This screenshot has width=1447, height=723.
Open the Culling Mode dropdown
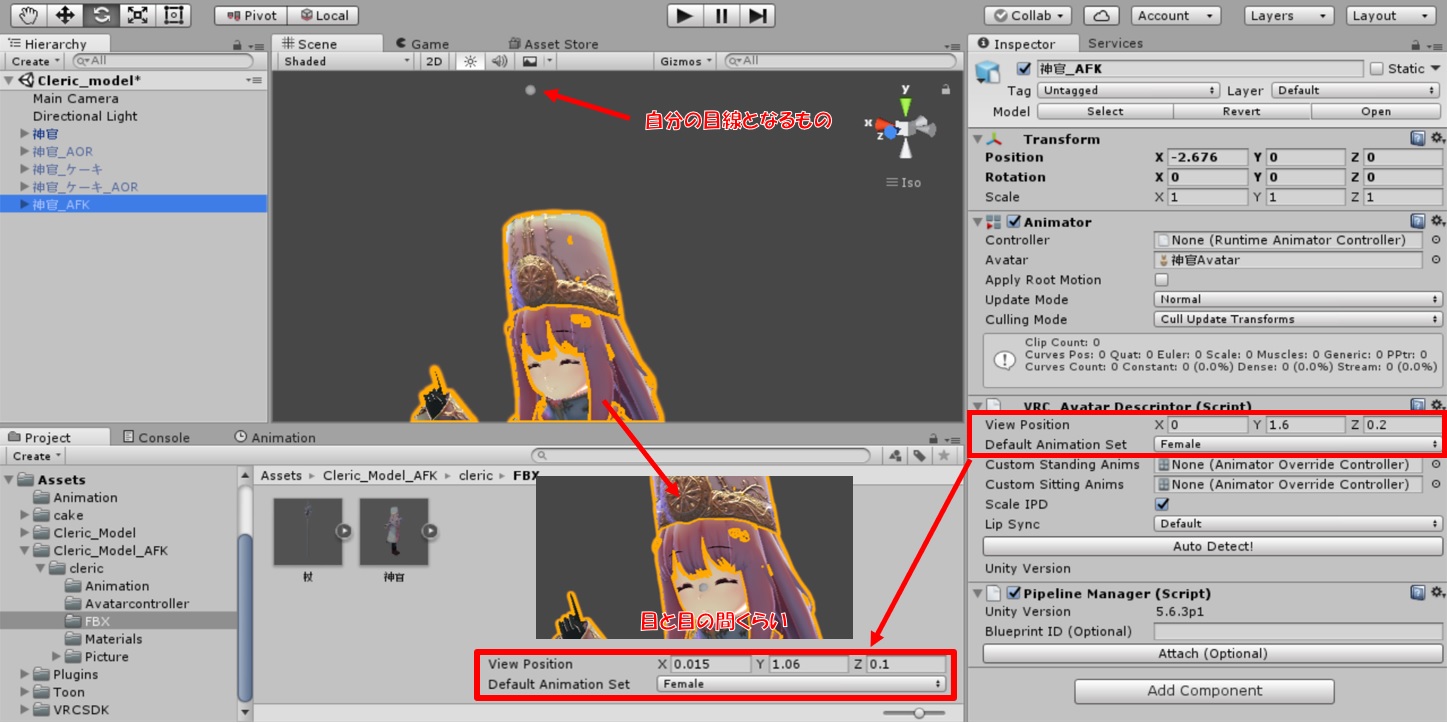1296,319
